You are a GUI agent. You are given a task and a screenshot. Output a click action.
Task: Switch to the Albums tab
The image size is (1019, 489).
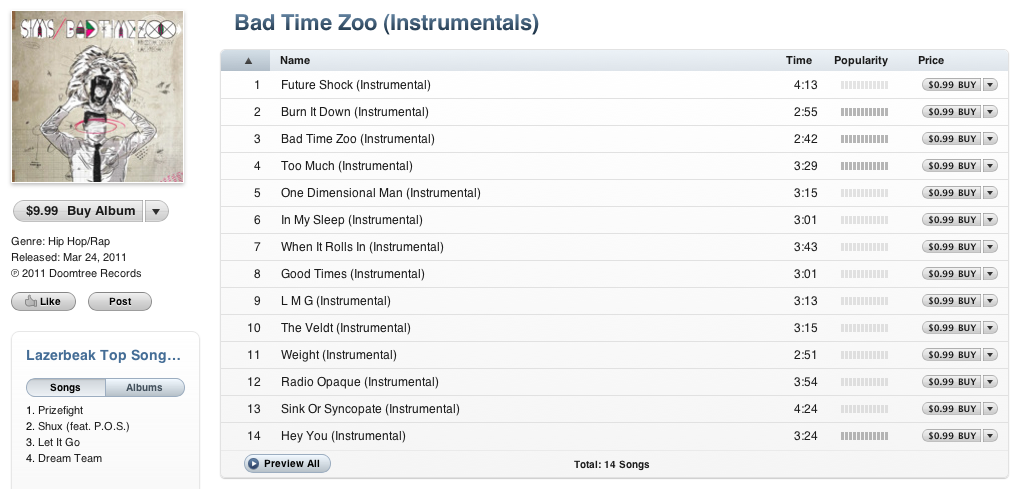point(144,388)
